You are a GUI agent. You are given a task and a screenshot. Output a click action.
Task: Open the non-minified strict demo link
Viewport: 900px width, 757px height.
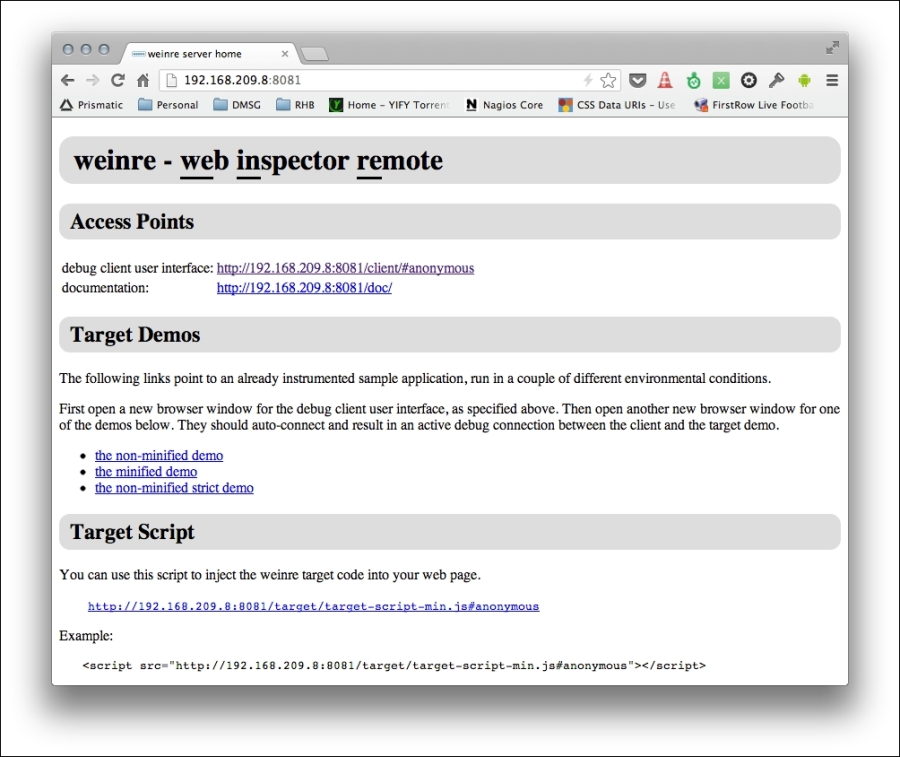[x=174, y=487]
